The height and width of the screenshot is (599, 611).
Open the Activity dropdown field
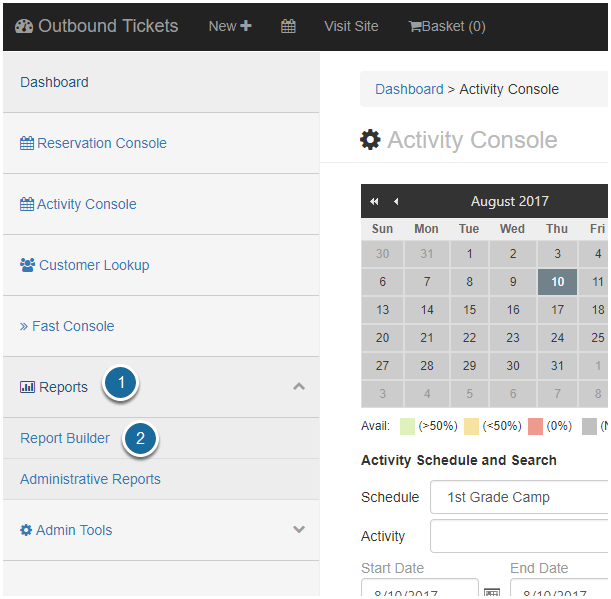pos(519,536)
